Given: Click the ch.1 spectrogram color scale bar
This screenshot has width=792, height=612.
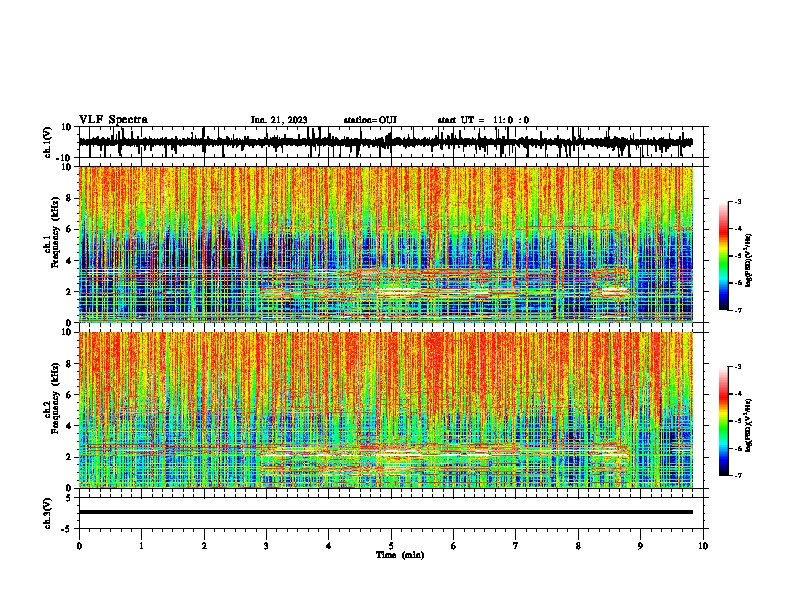Looking at the screenshot, I should 723,256.
